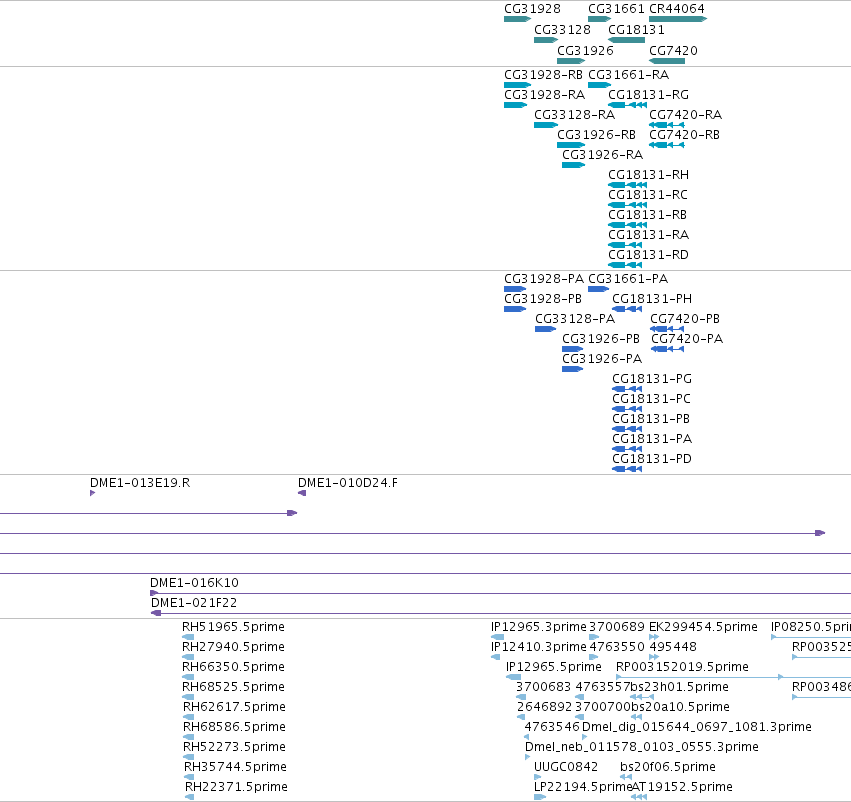The width and height of the screenshot is (851, 802).
Task: Click the CG31928 gene feature
Action: 517,19
